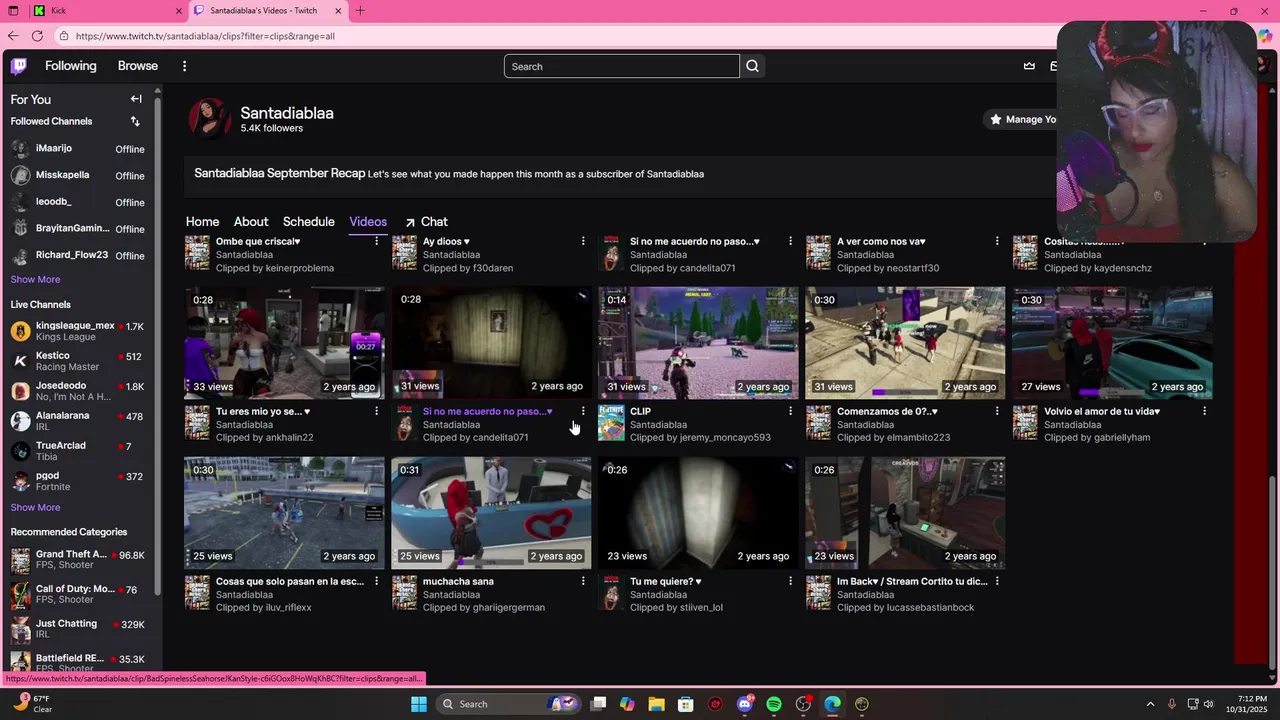Open Kestico live channel
This screenshot has width=1280, height=720.
coord(78,361)
